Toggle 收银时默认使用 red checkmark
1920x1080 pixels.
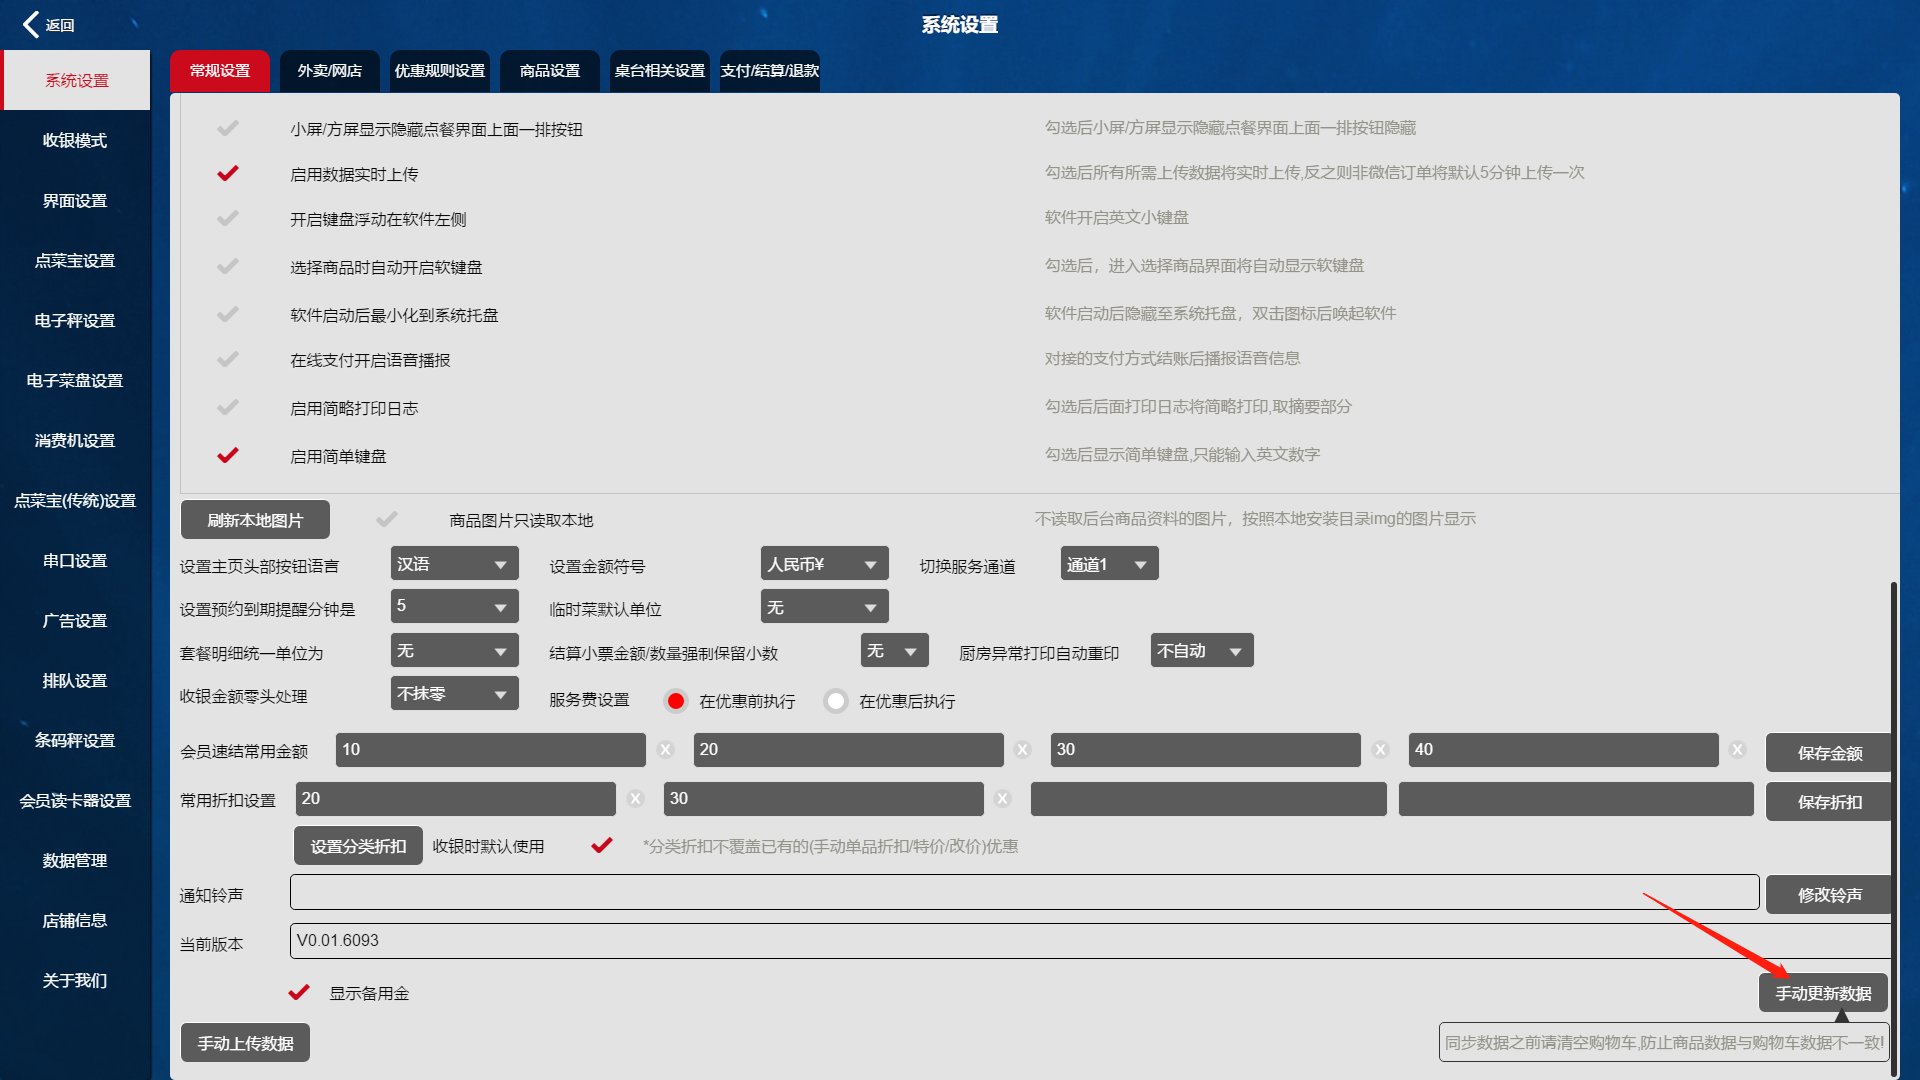(602, 846)
